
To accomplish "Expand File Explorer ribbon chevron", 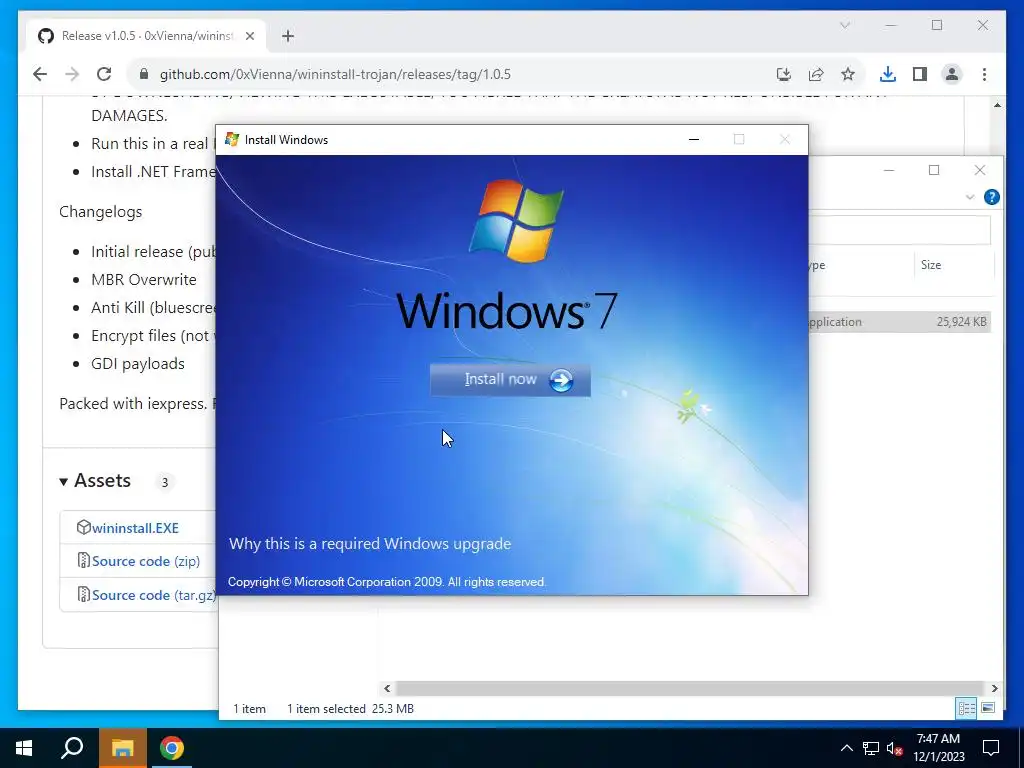I will pyautogui.click(x=970, y=197).
